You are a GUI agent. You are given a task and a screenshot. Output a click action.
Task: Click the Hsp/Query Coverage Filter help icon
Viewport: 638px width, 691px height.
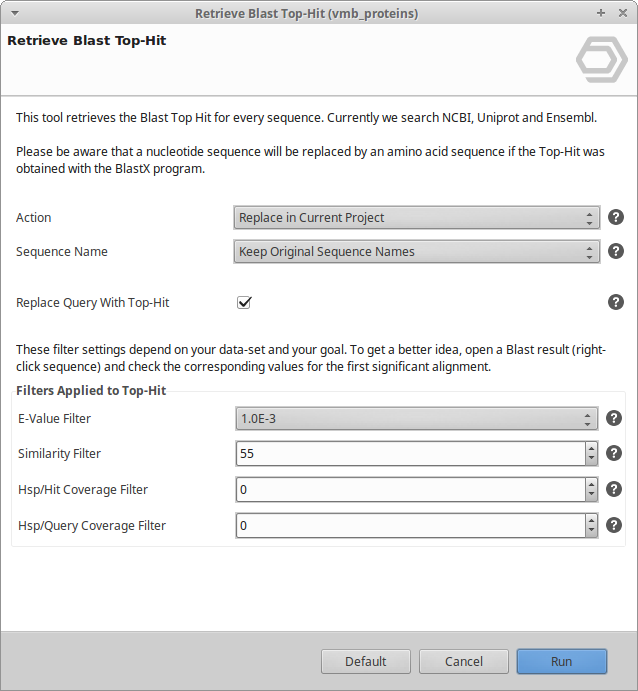pyautogui.click(x=614, y=525)
